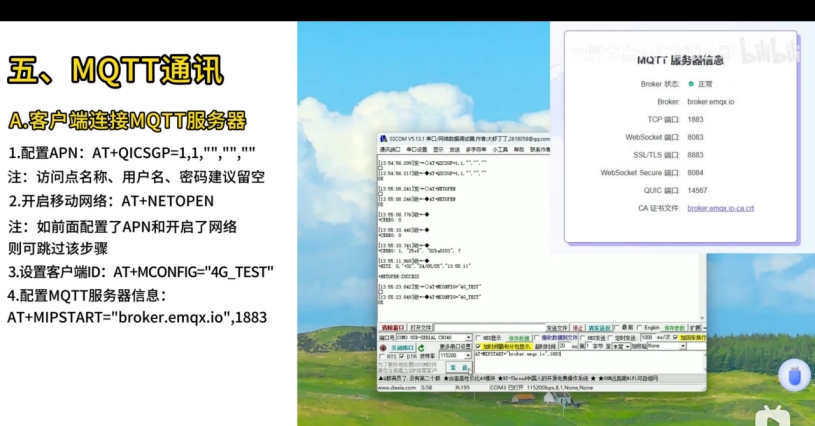Viewport: 815px width, 426px height.
Task: Open the 帮助 menu
Action: [x=519, y=150]
